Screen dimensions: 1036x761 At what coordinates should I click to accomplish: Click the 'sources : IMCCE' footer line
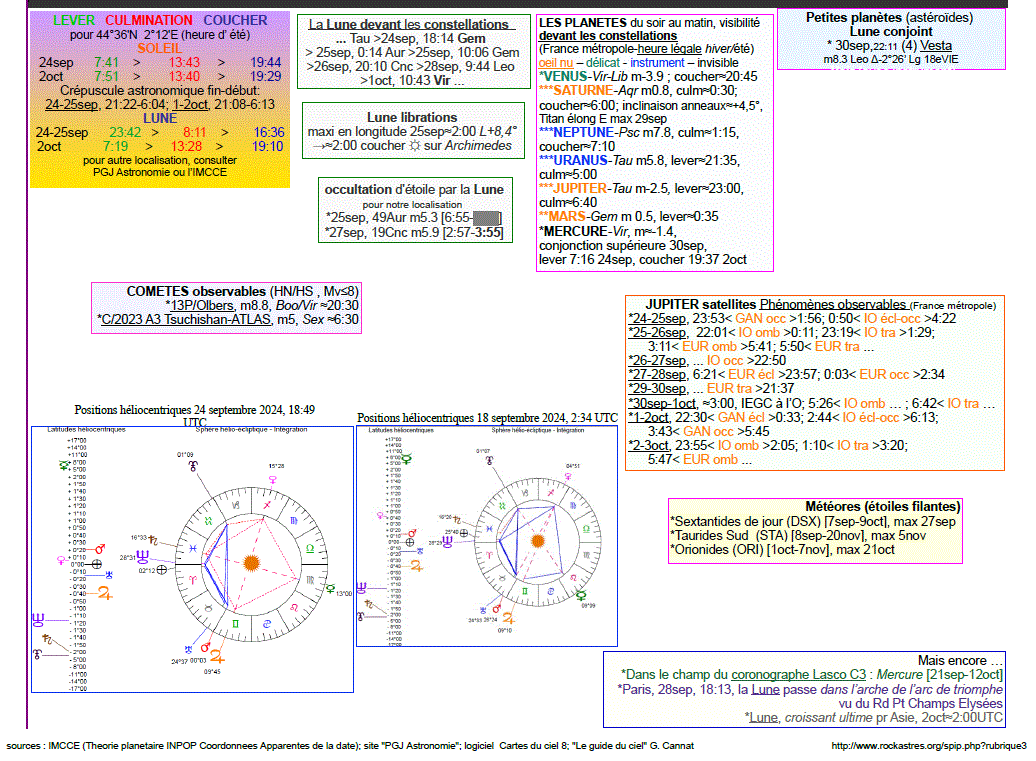350,746
